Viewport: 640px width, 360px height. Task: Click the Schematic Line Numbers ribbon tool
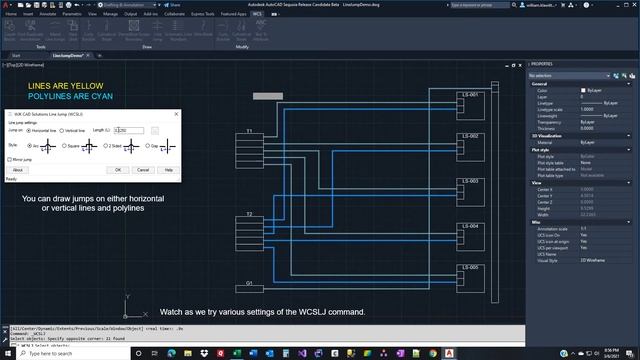[178, 30]
